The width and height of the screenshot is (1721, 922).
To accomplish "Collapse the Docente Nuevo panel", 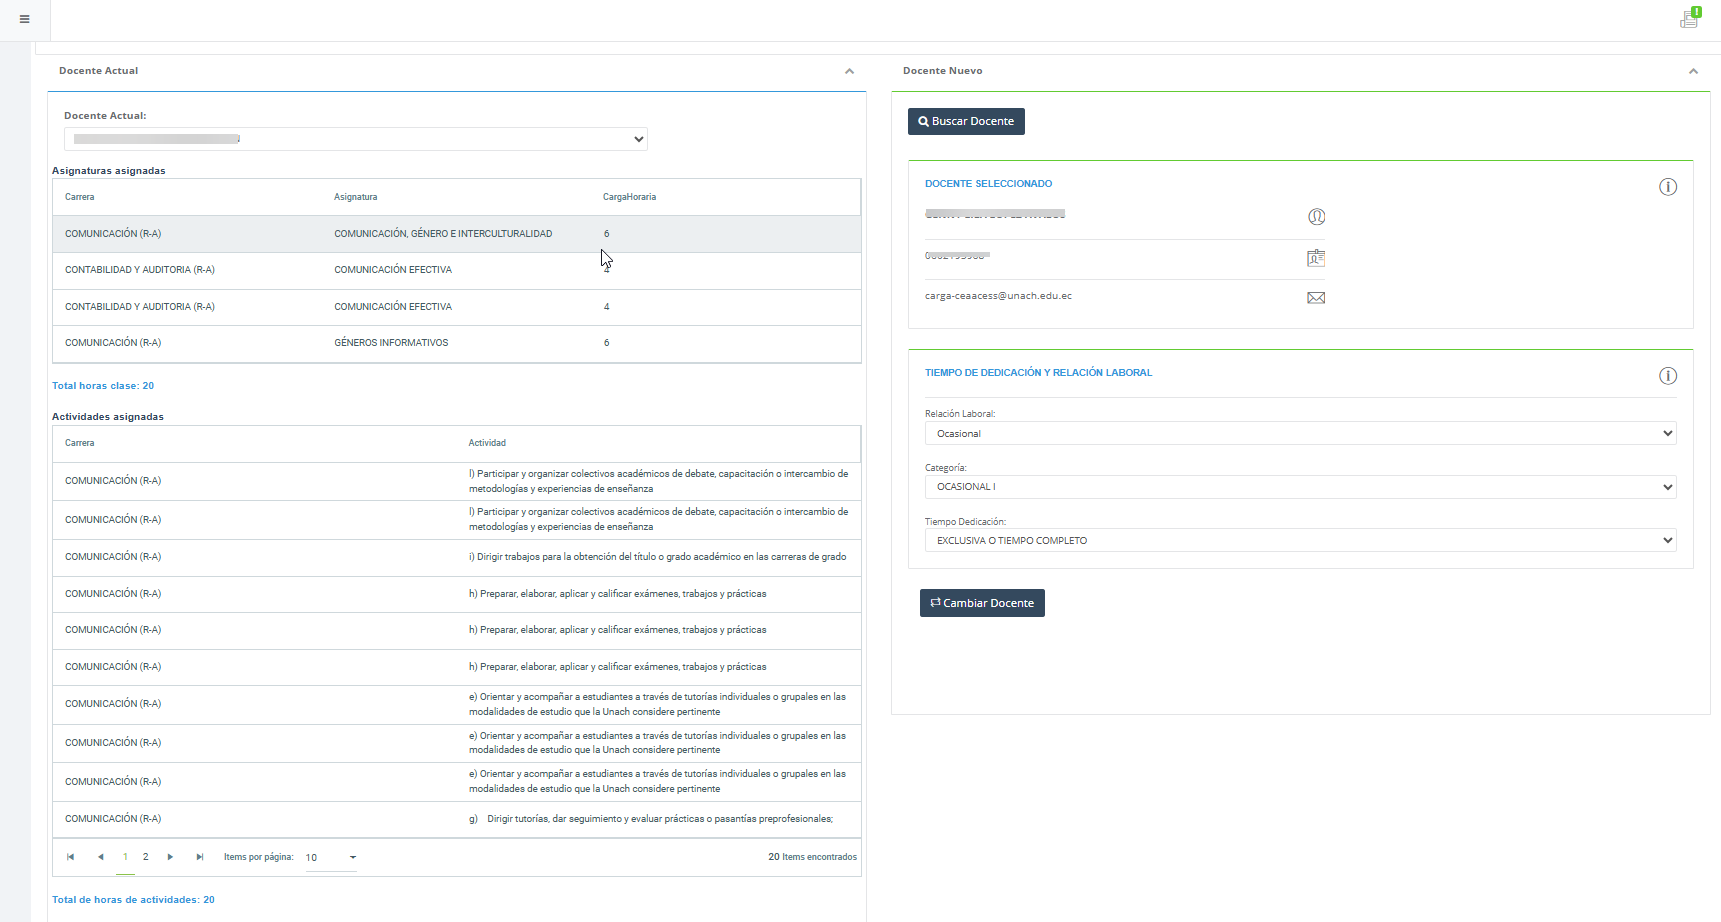I will 1693,71.
